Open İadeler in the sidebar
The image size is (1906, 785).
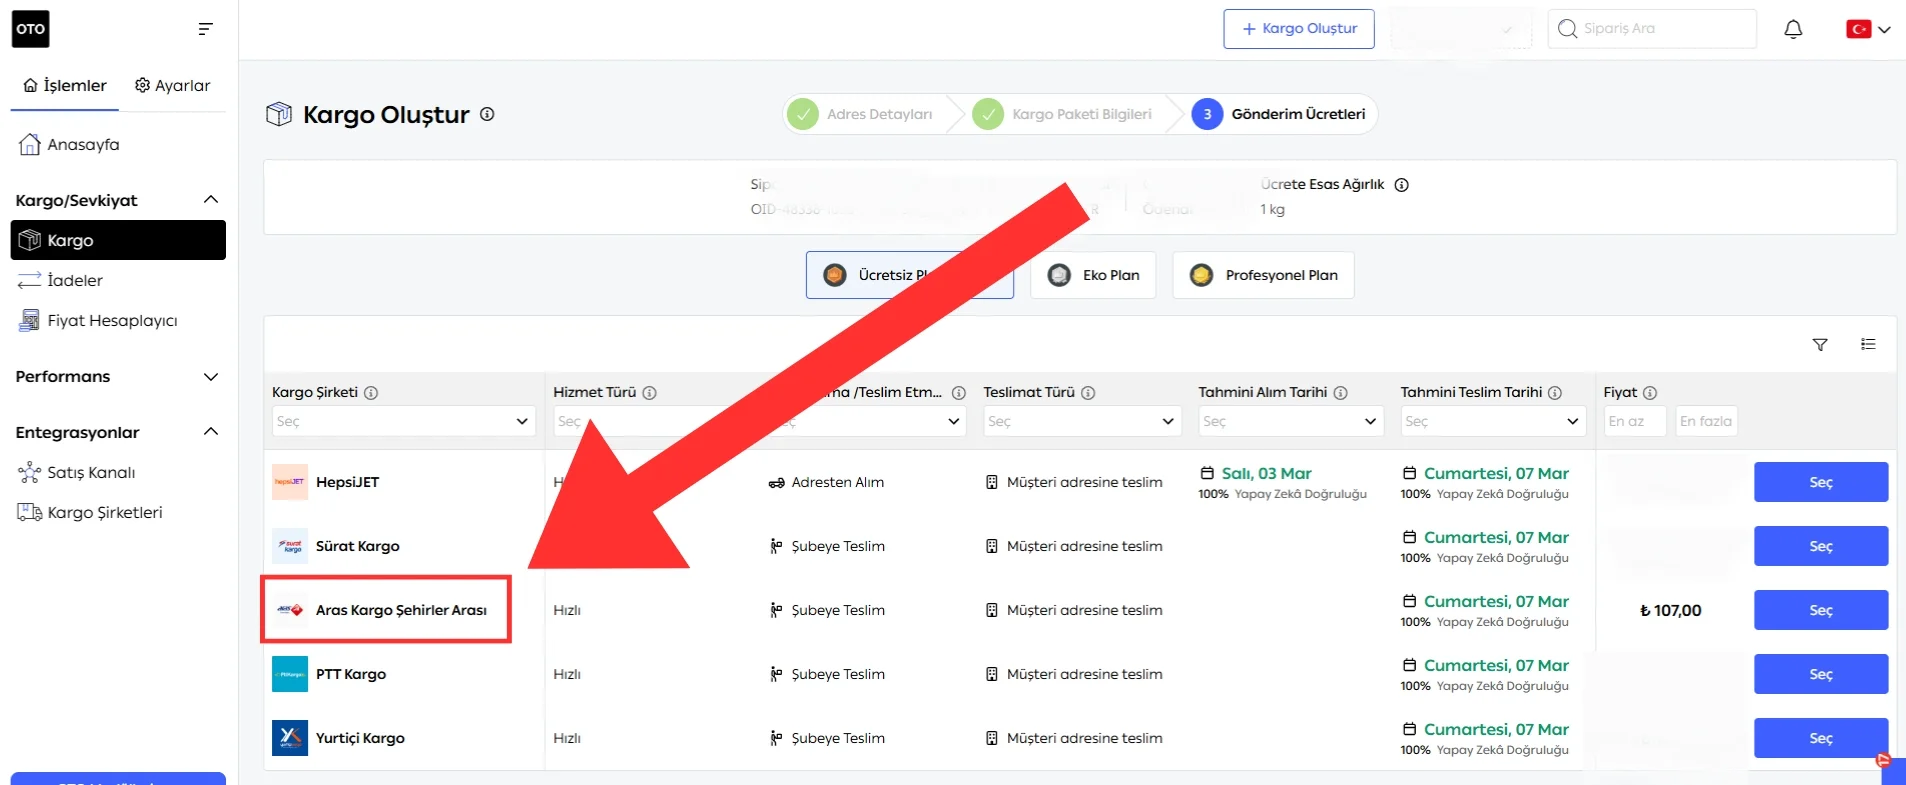(x=75, y=281)
